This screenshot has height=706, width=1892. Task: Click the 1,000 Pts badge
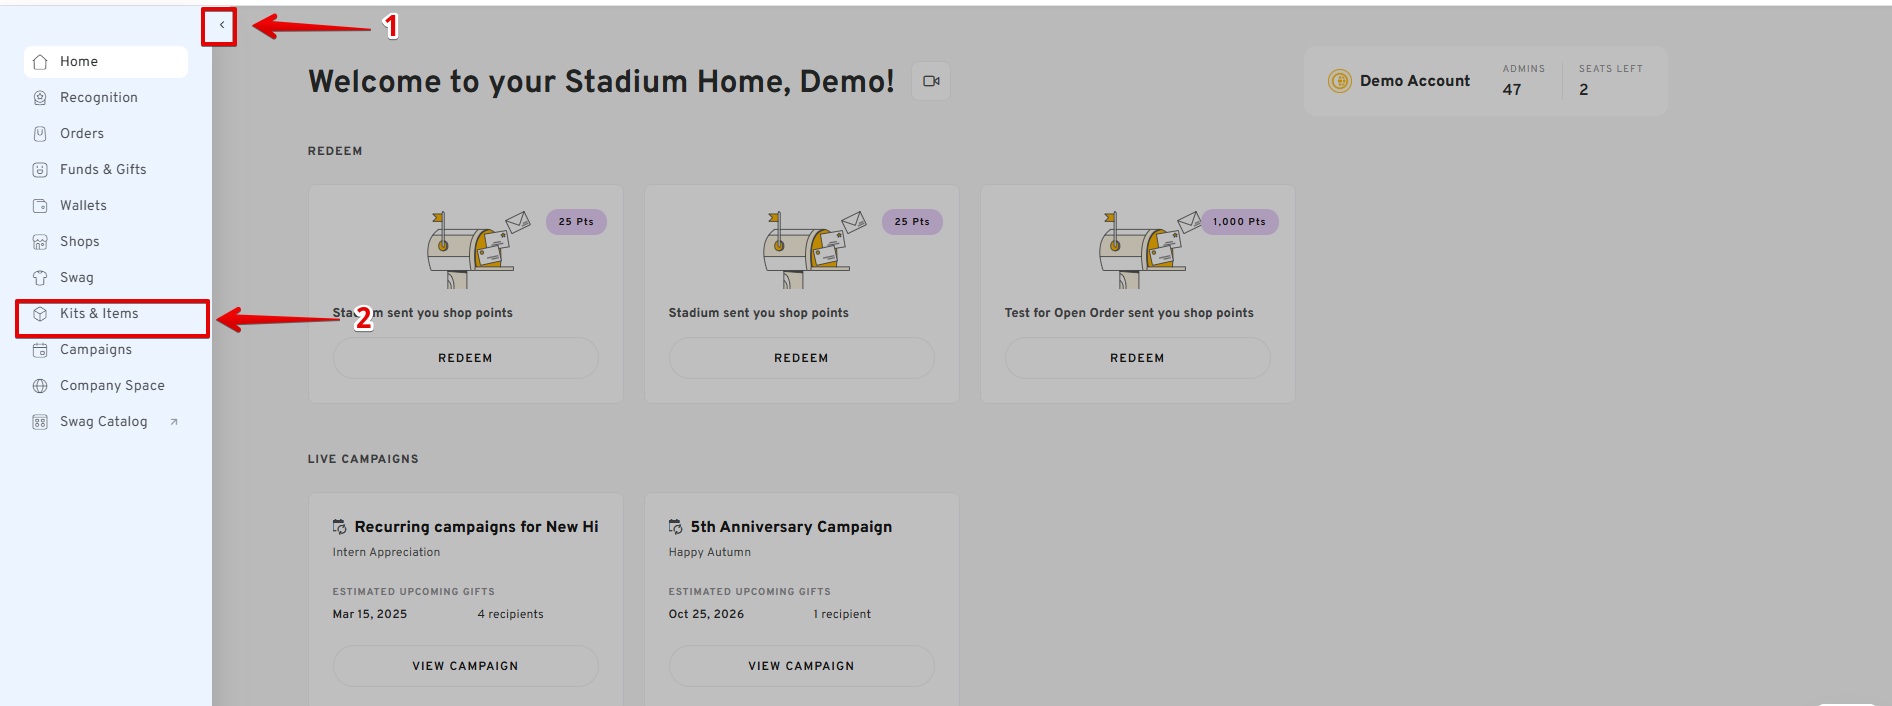click(1239, 222)
